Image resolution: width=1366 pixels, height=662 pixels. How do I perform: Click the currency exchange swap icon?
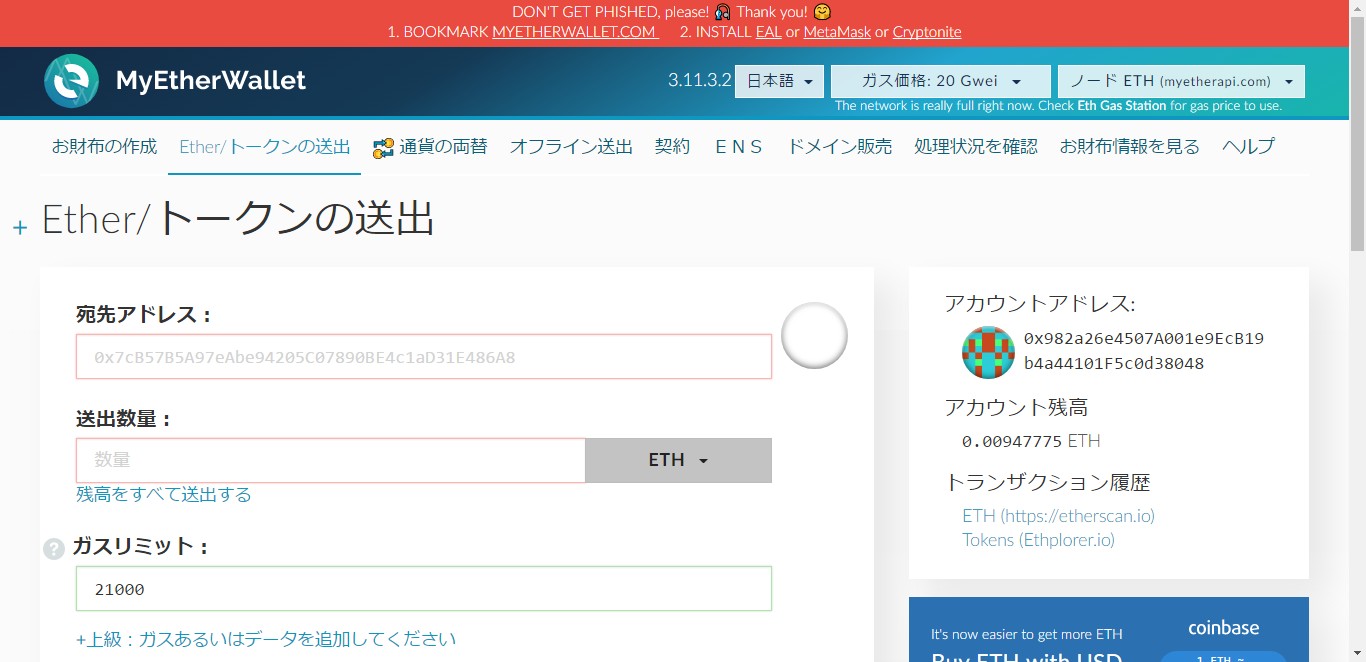[x=383, y=148]
